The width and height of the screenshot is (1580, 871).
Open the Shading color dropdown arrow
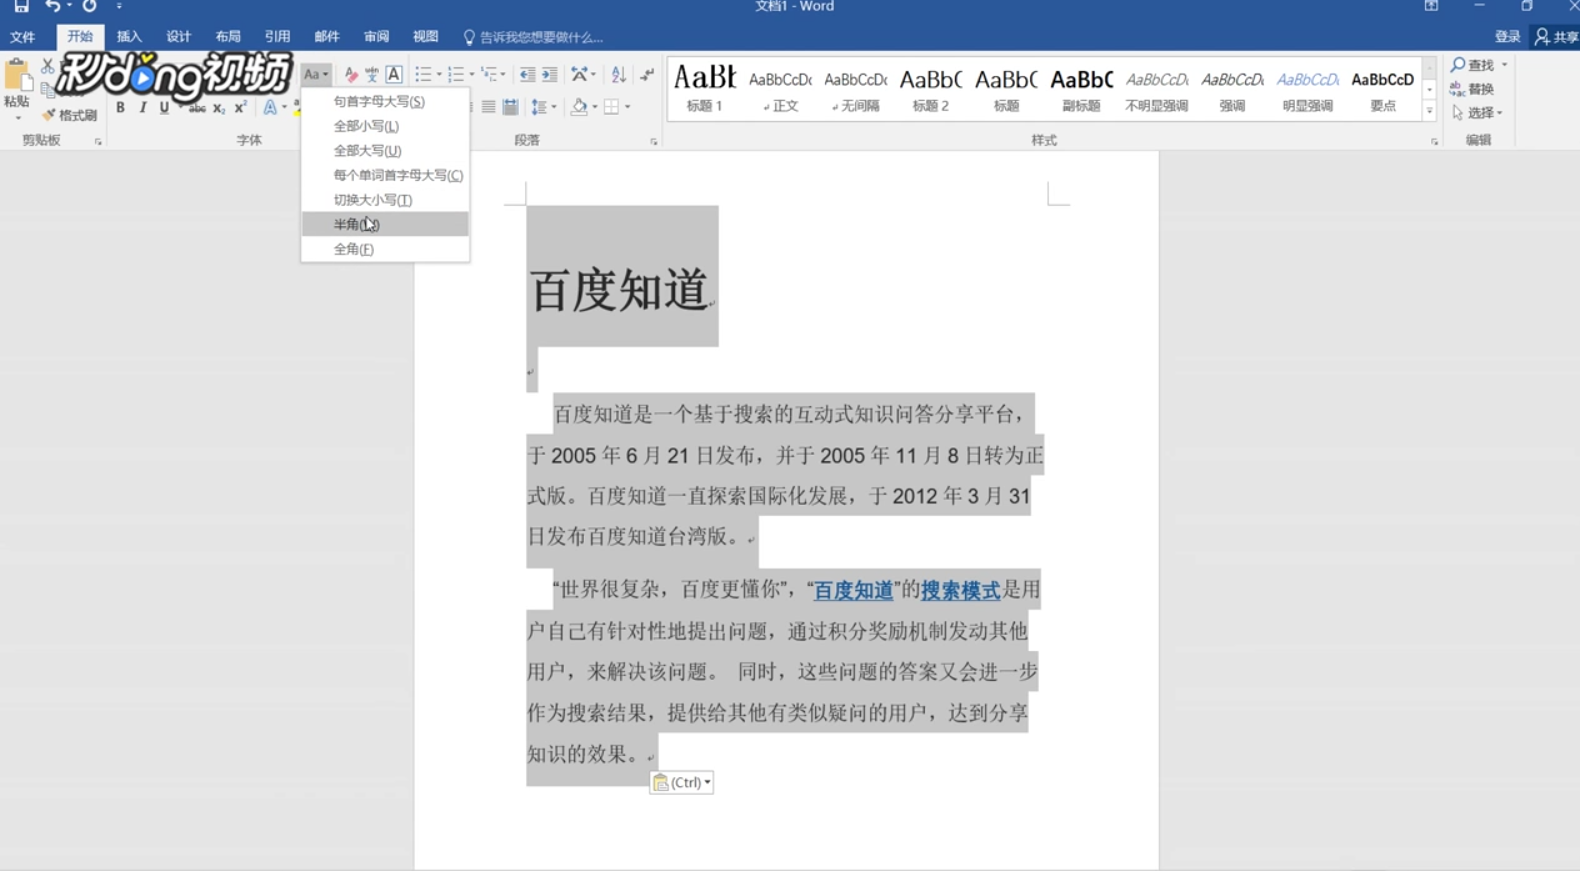coord(594,107)
